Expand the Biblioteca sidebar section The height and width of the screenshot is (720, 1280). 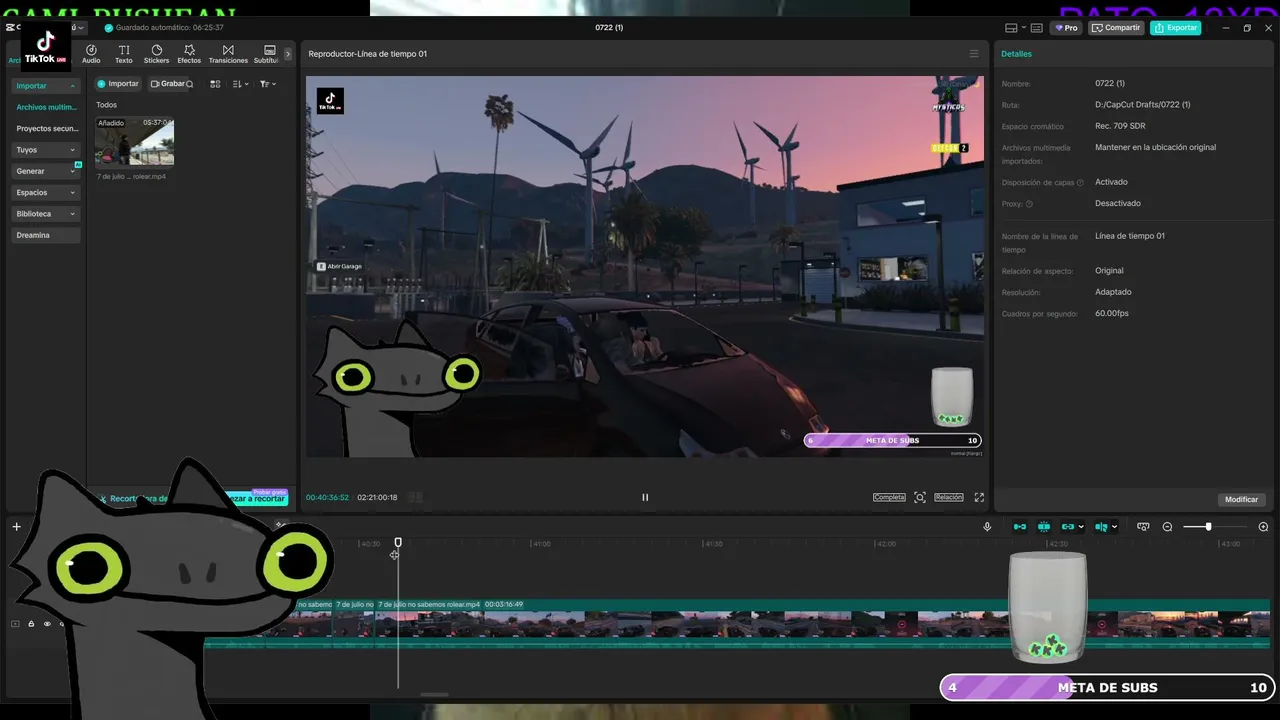tap(46, 214)
